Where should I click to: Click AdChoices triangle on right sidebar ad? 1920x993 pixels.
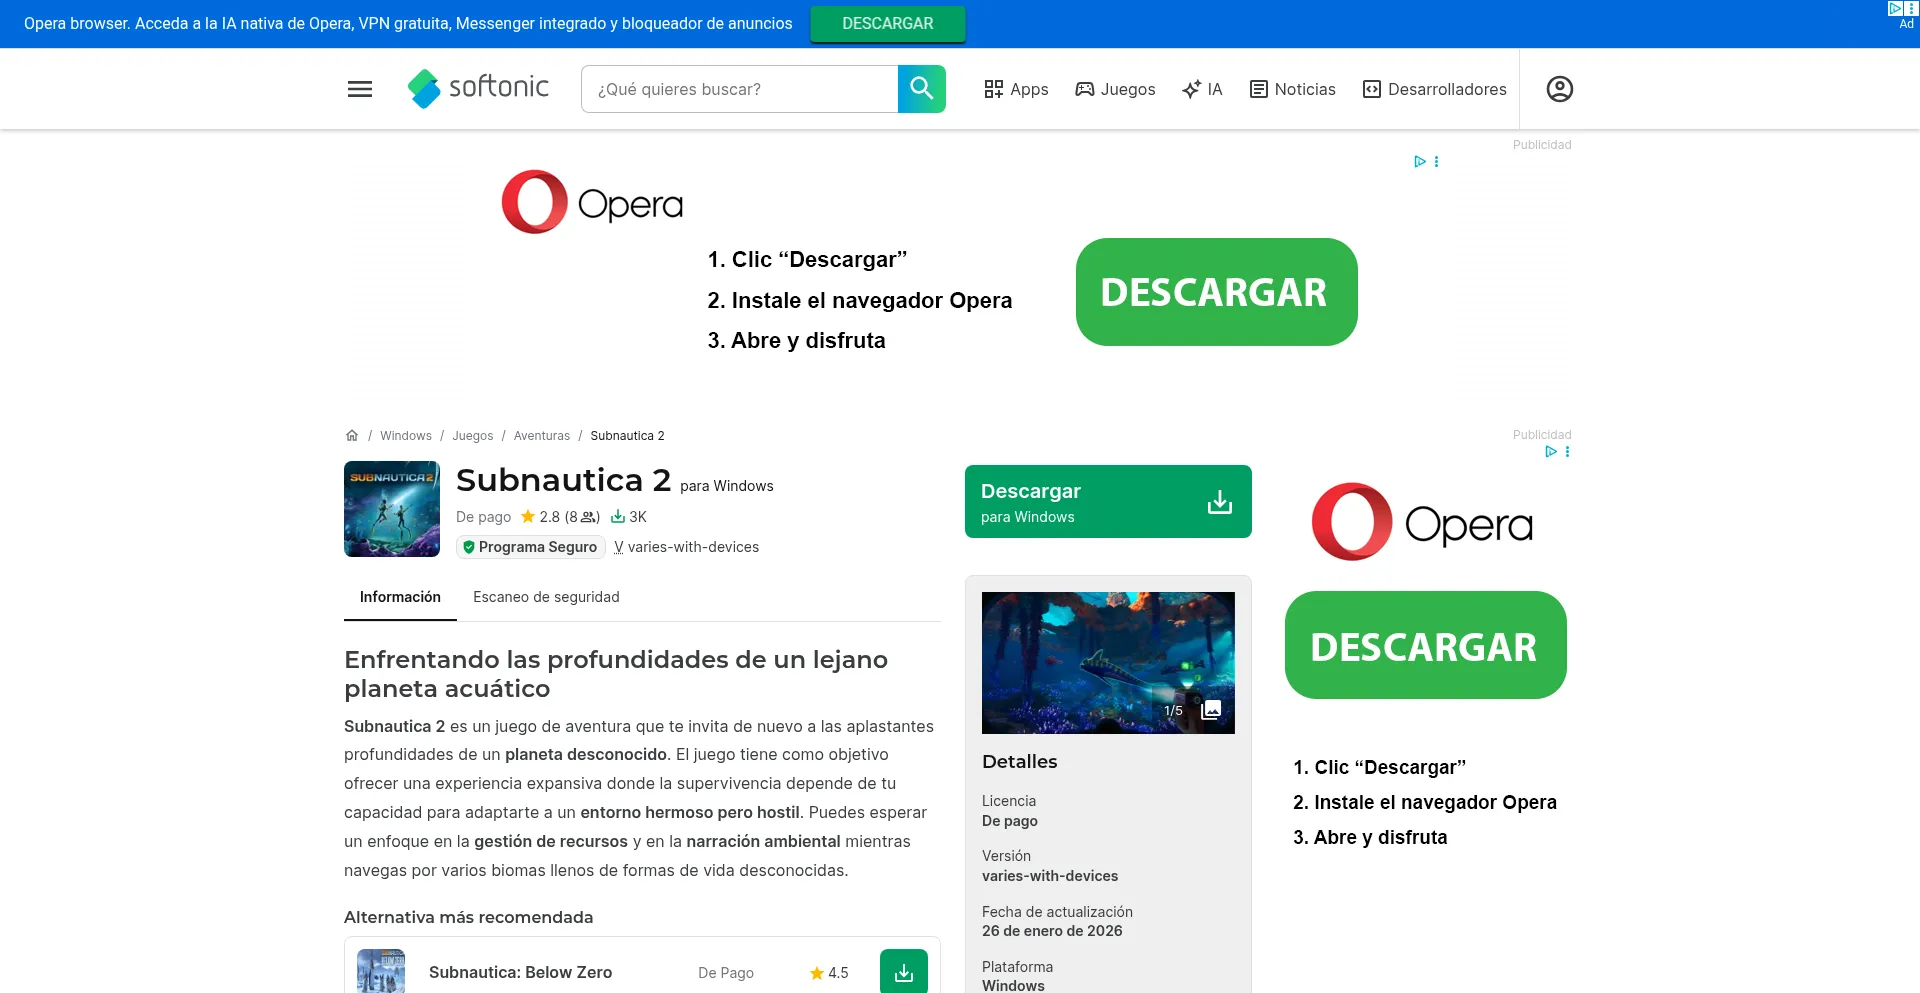click(1550, 452)
